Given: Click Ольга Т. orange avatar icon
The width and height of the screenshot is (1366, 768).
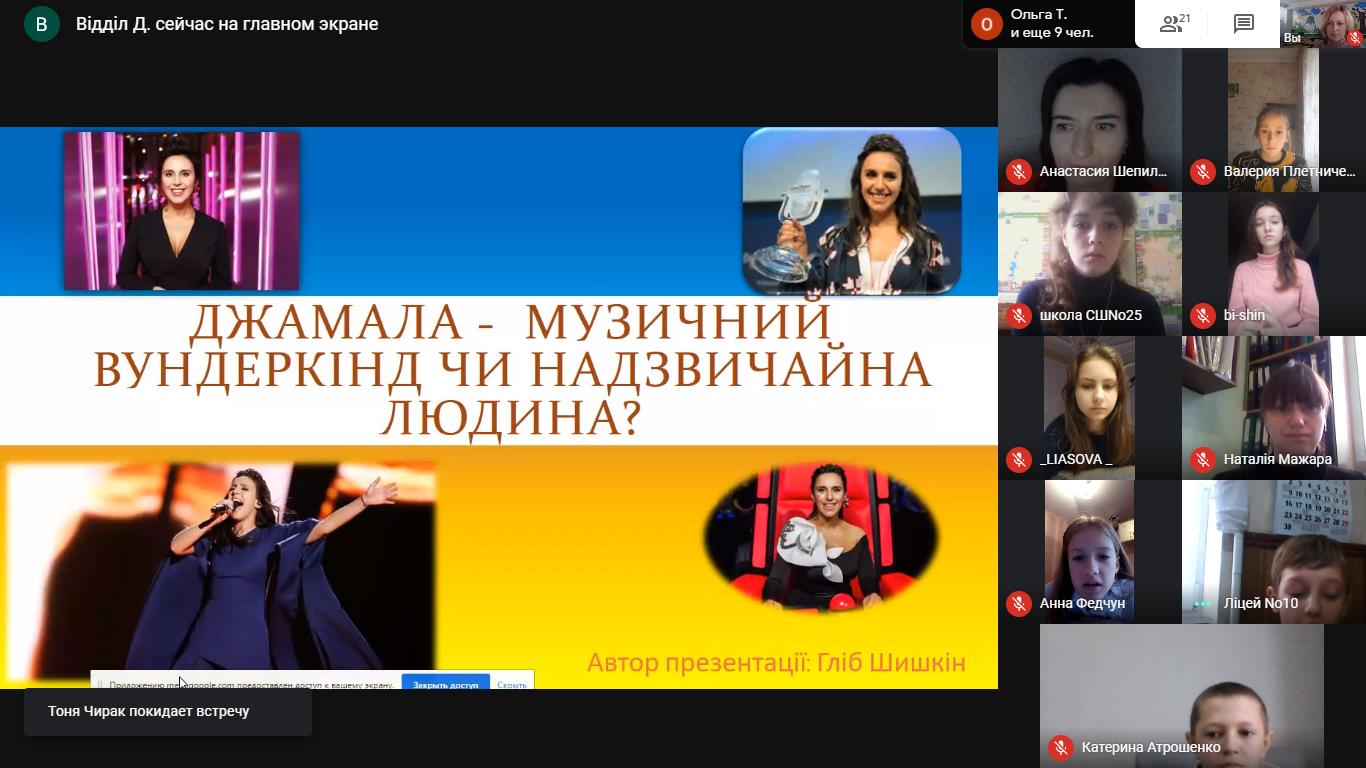Looking at the screenshot, I should coord(986,24).
